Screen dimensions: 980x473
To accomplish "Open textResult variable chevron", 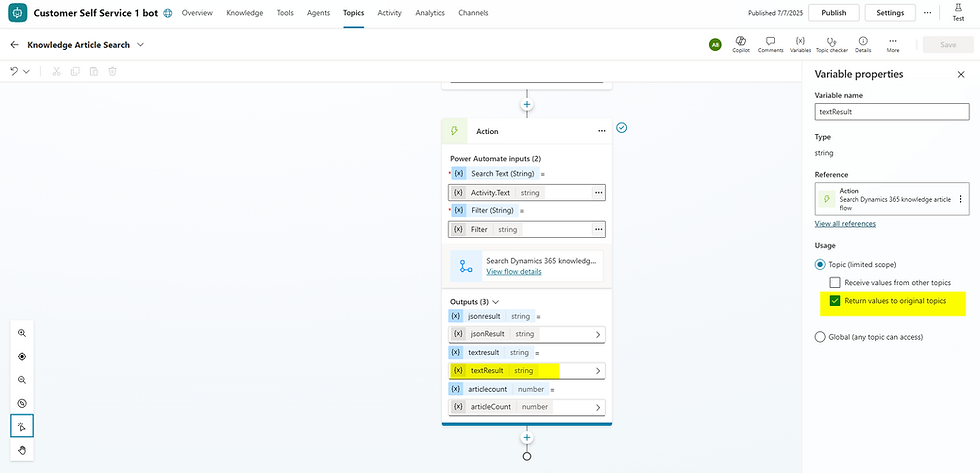I will click(x=598, y=371).
